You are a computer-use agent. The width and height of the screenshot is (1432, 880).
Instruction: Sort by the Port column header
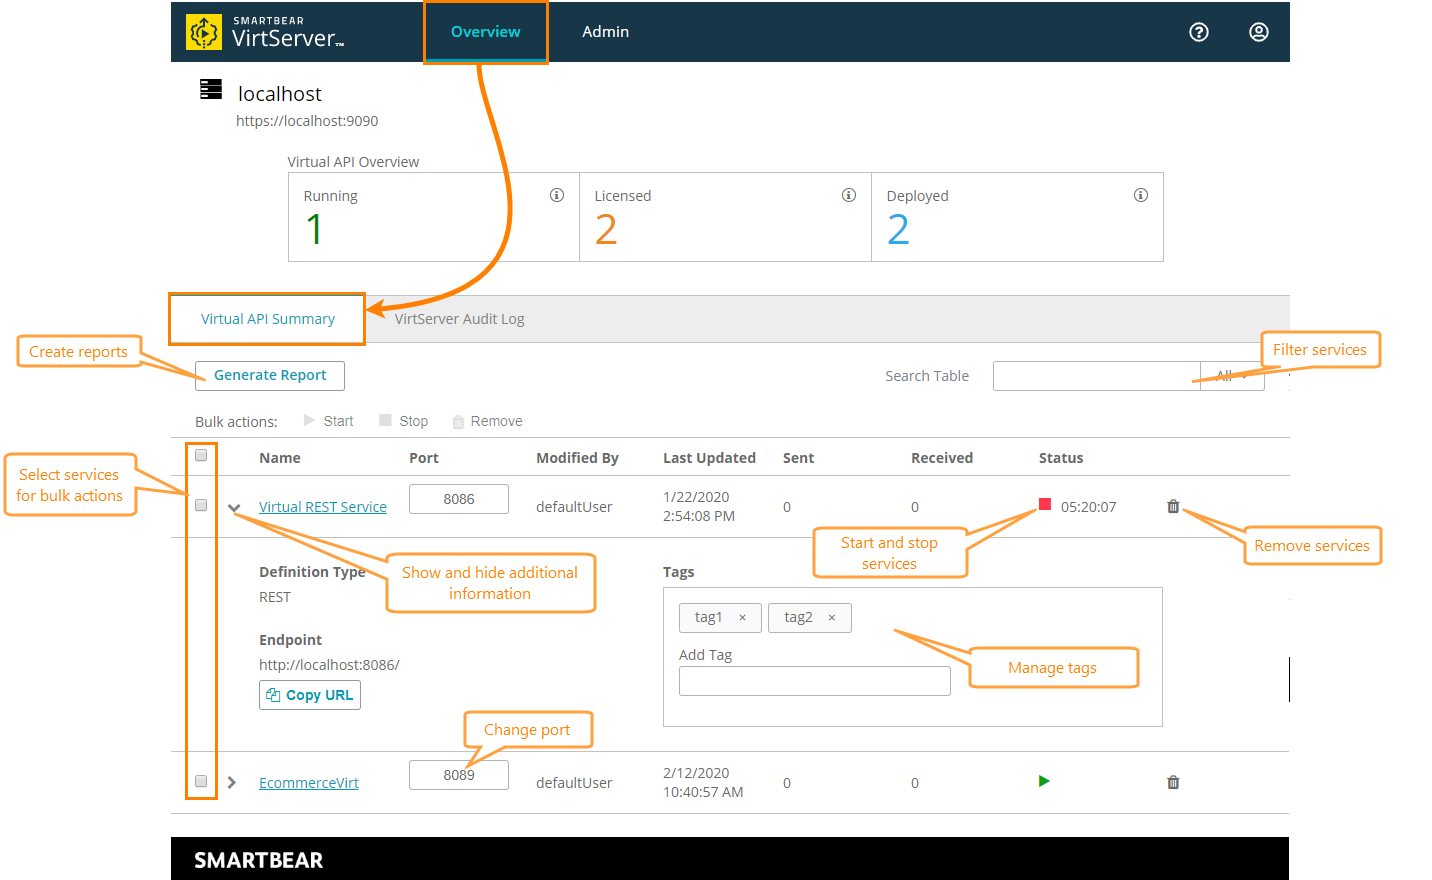[x=424, y=458]
